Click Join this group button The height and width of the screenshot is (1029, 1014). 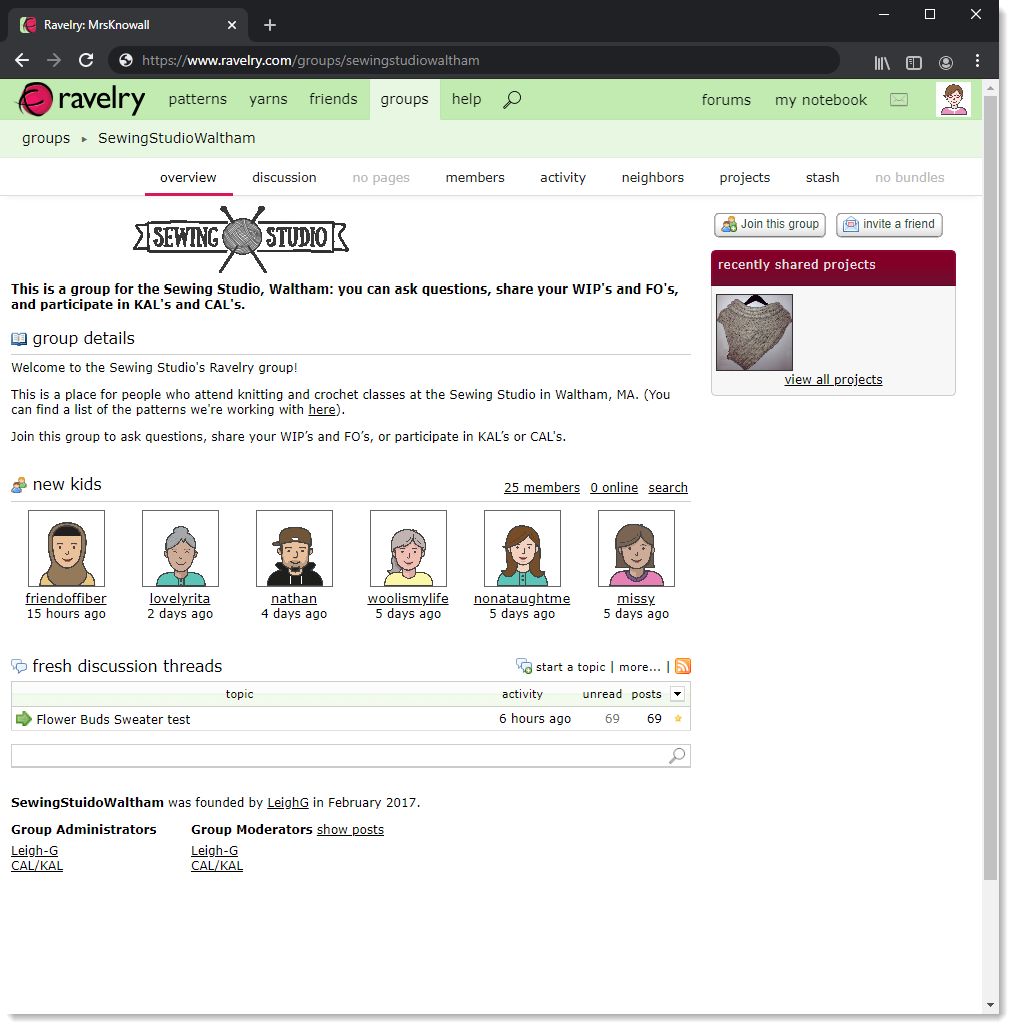(770, 224)
